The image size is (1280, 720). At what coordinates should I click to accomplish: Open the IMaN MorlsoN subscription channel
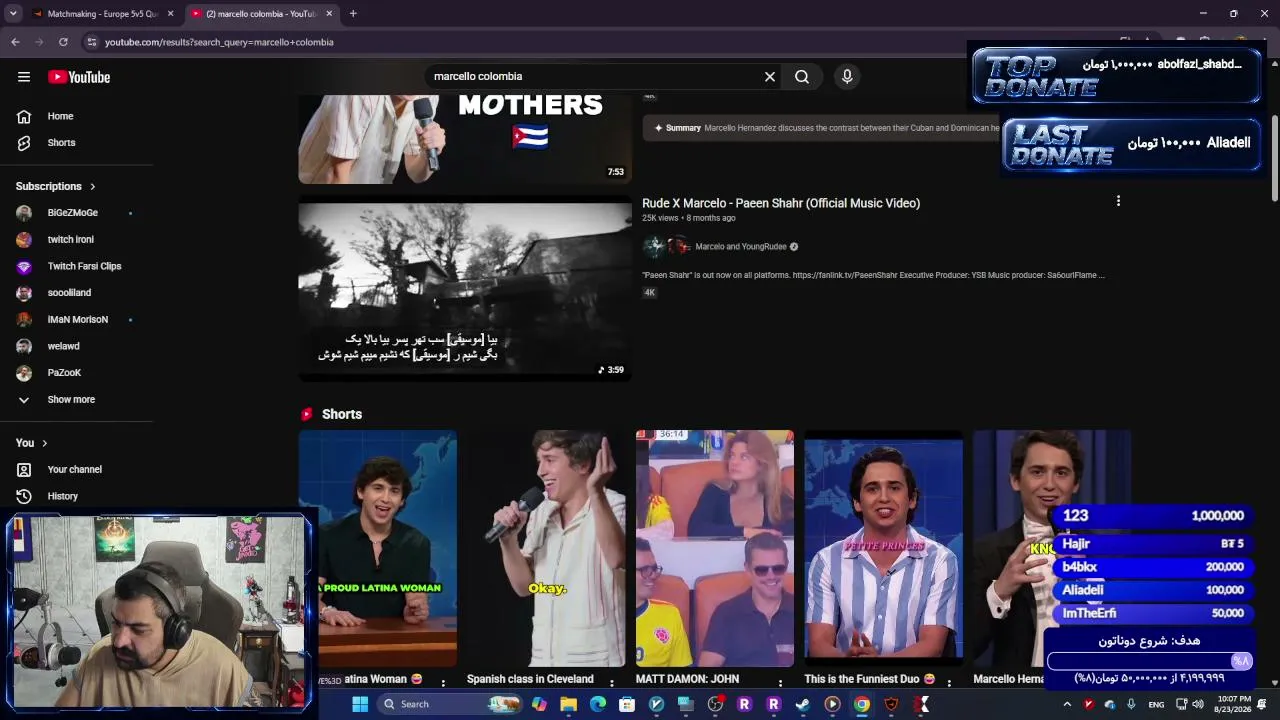[x=76, y=320]
